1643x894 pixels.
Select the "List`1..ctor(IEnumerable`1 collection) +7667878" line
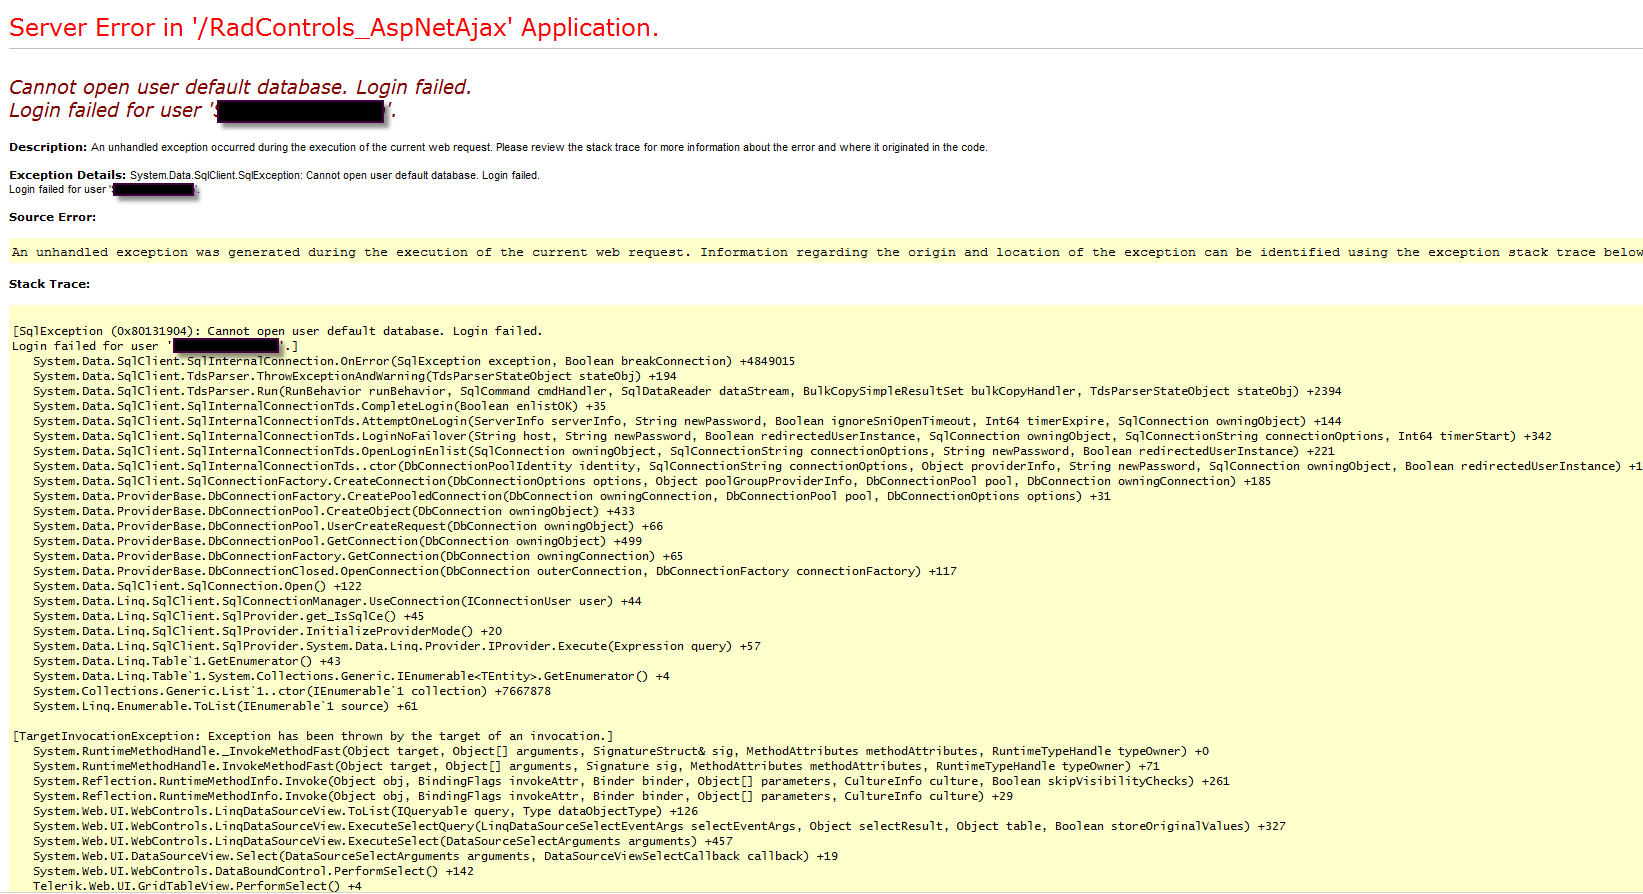(x=292, y=691)
